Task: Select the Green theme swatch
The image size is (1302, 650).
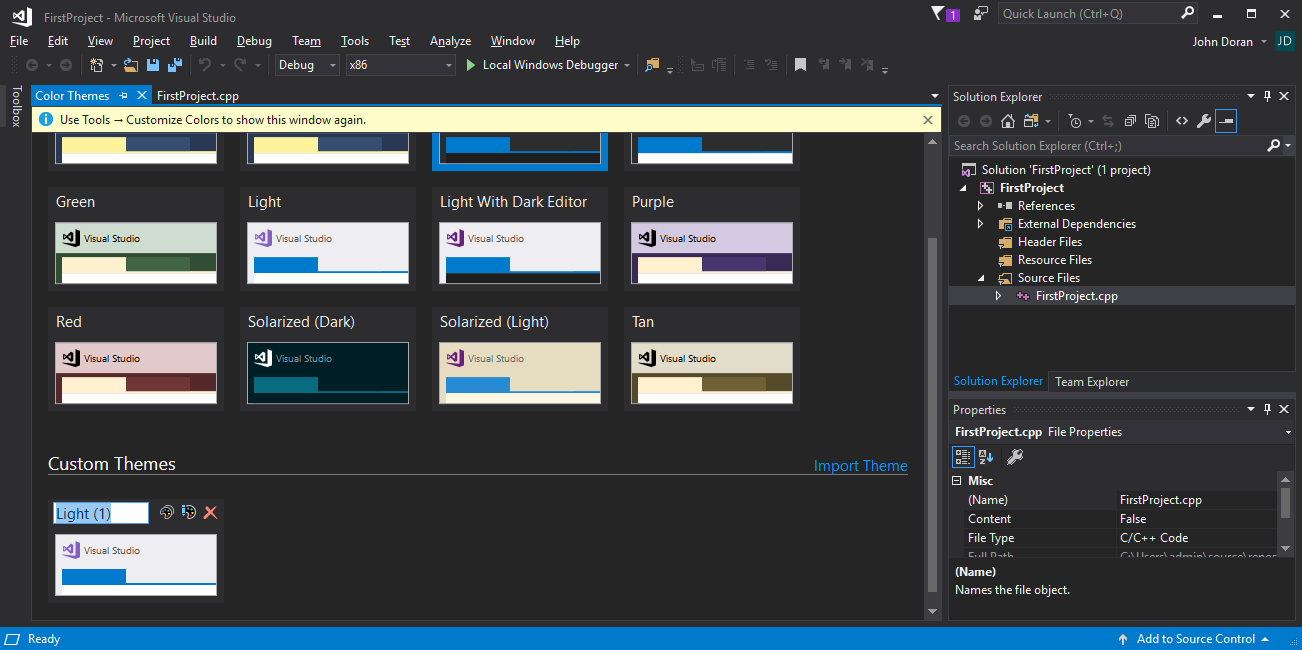Action: tap(136, 253)
